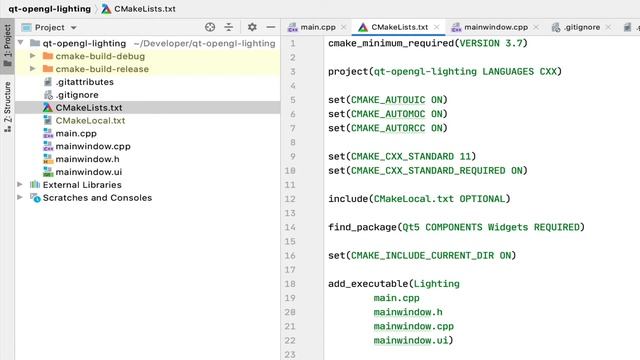Click the .gitattributes file icon

(48, 82)
